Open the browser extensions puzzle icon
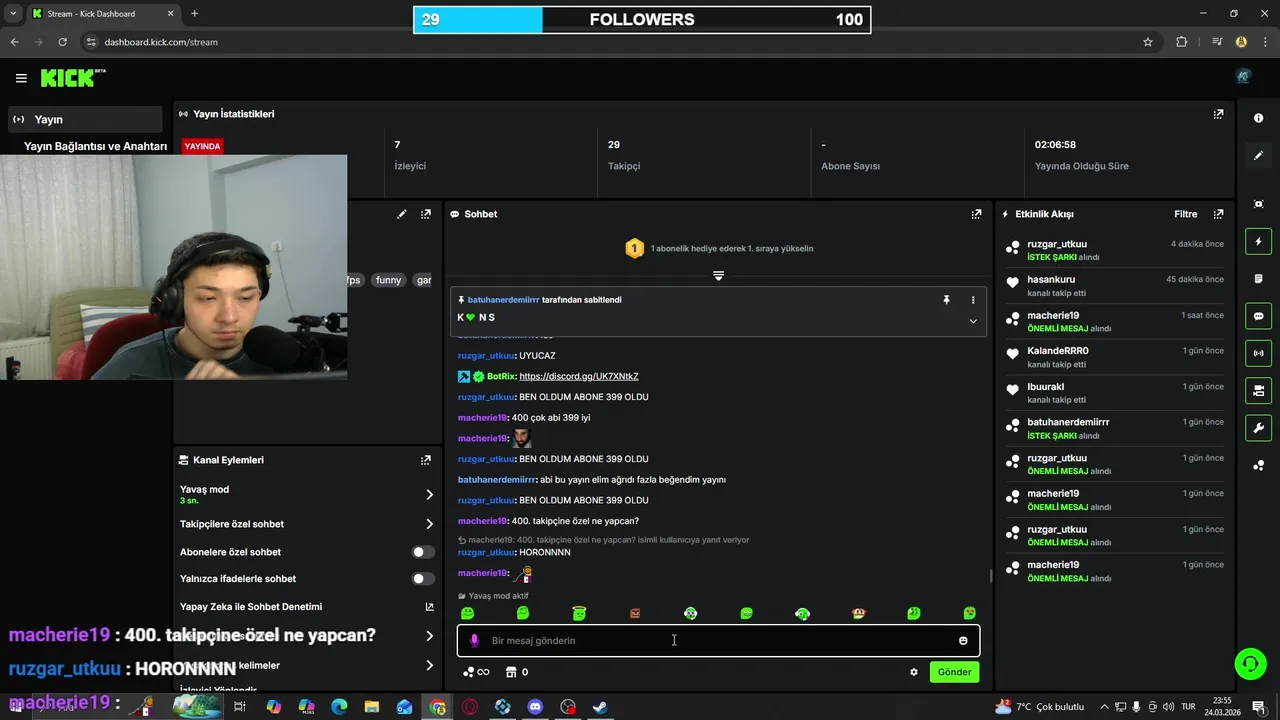 tap(1182, 42)
